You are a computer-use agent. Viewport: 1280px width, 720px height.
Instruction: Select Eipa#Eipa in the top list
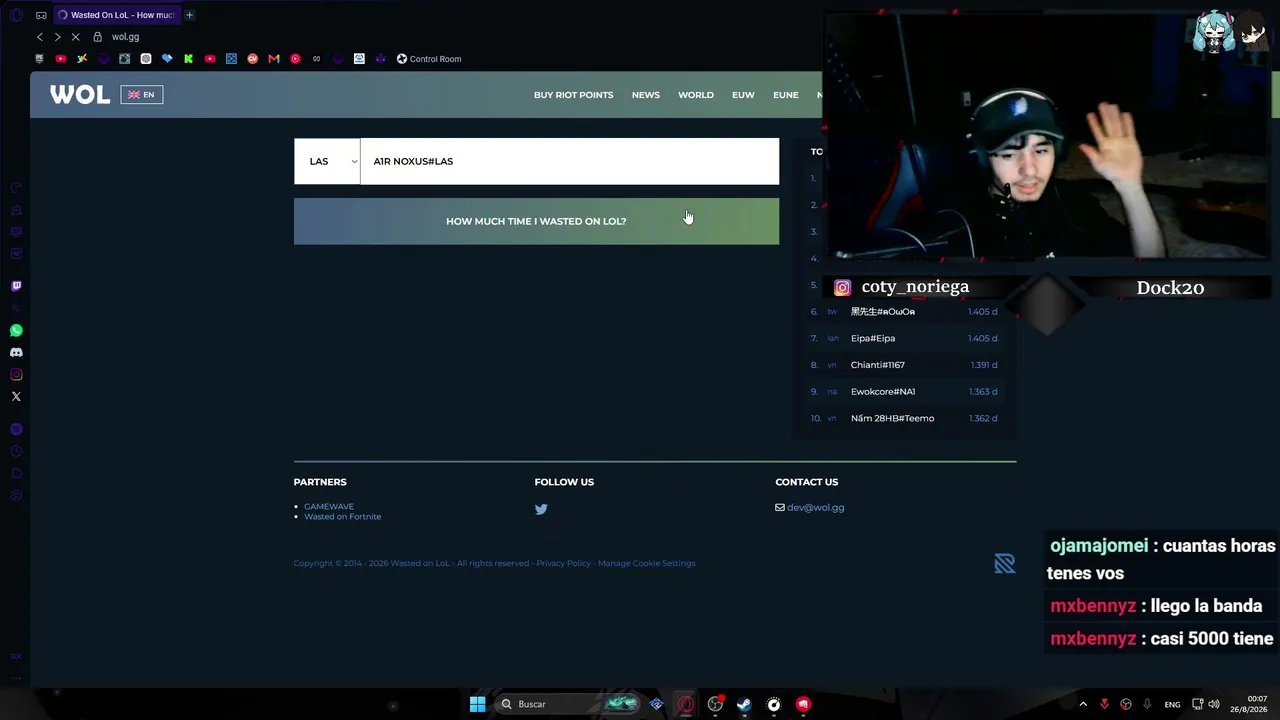tap(873, 338)
